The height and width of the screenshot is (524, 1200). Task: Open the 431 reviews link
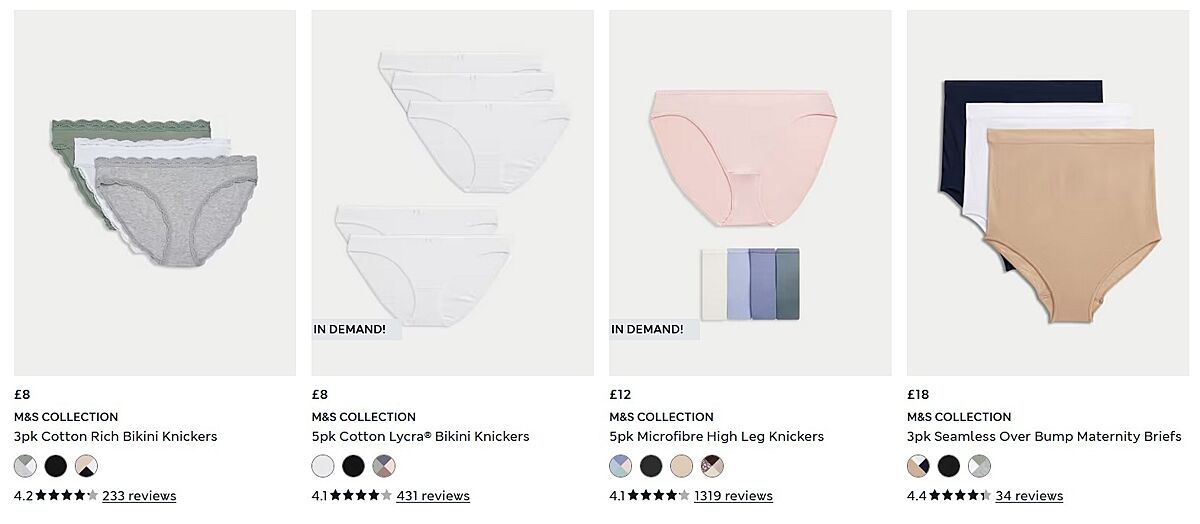[433, 496]
